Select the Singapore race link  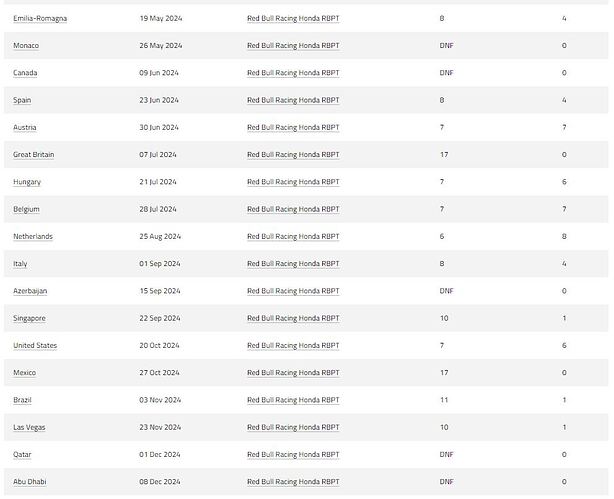(29, 318)
